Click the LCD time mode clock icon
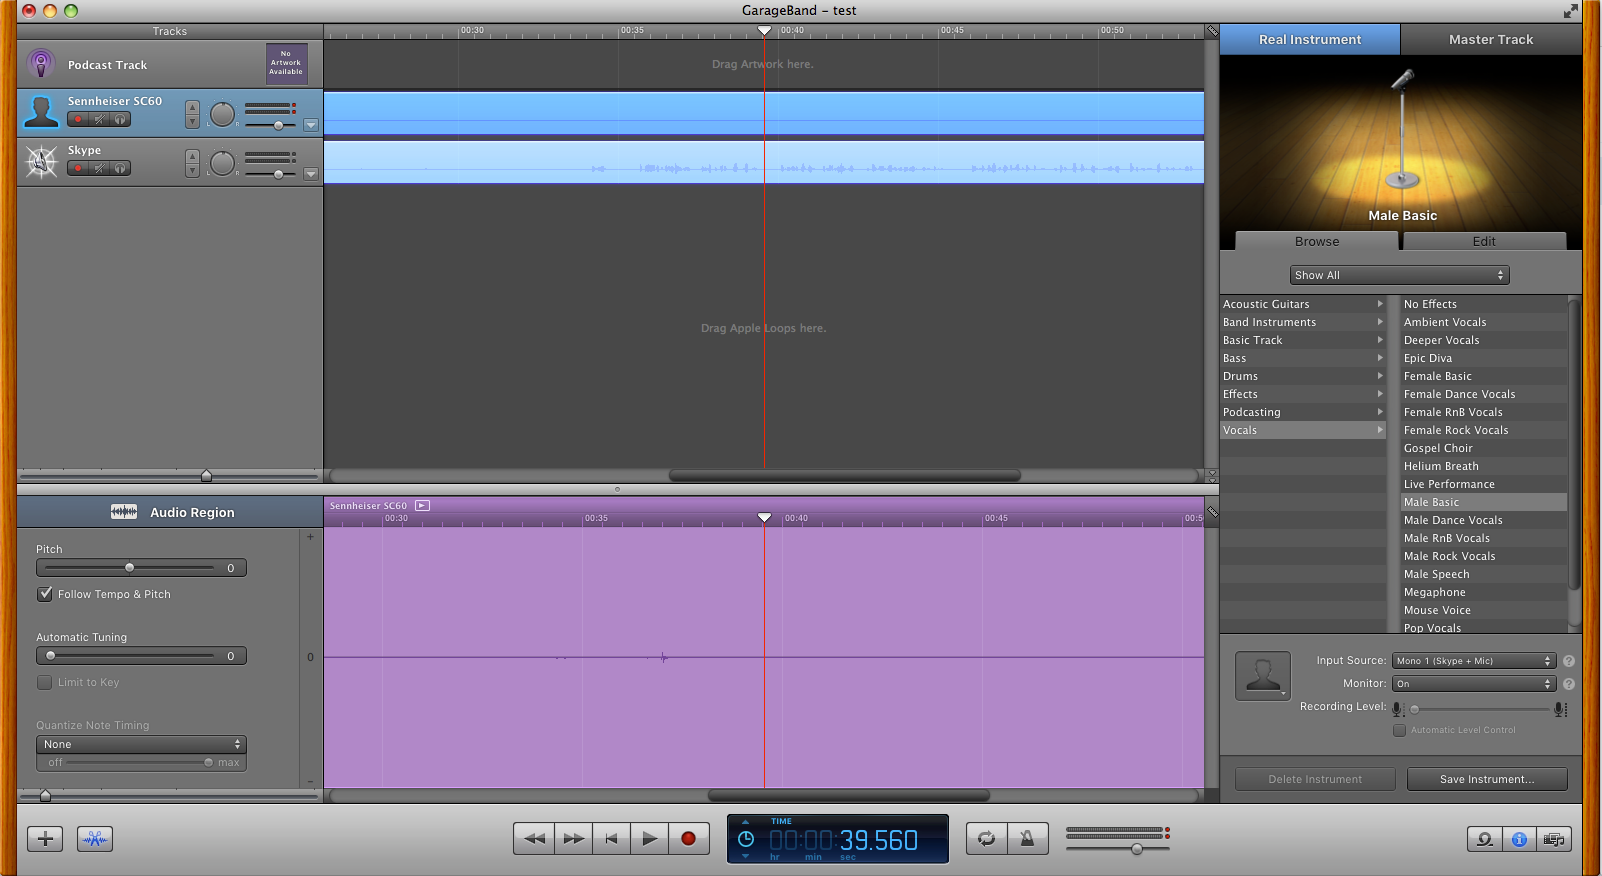1602x876 pixels. 745,839
